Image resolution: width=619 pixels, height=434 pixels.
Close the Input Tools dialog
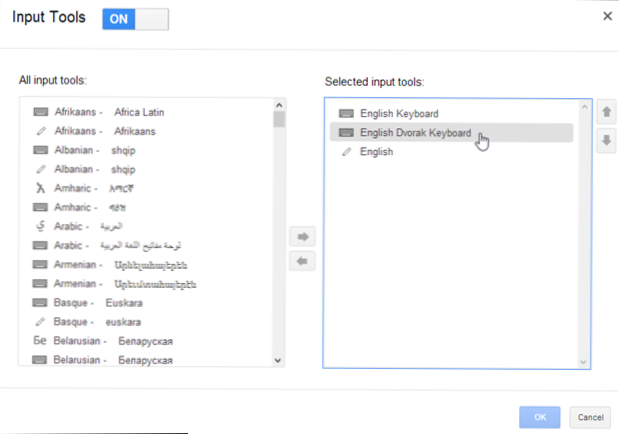(x=607, y=17)
